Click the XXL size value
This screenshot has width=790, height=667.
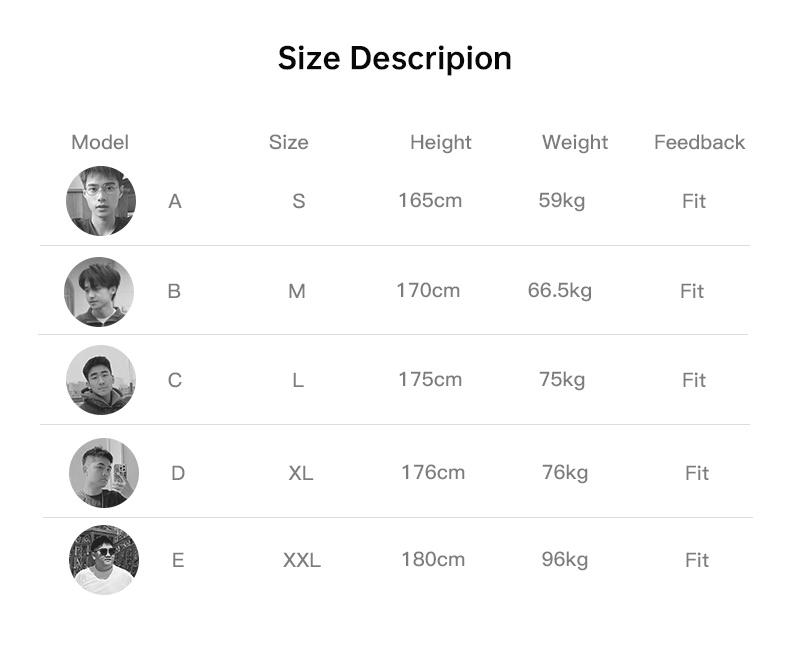(301, 560)
